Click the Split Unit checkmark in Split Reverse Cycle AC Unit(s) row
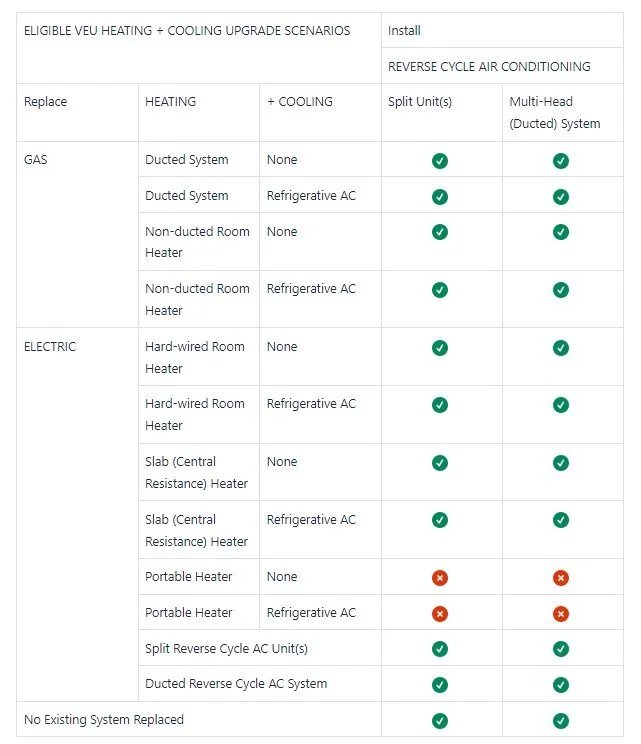The width and height of the screenshot is (641, 744). click(x=440, y=649)
